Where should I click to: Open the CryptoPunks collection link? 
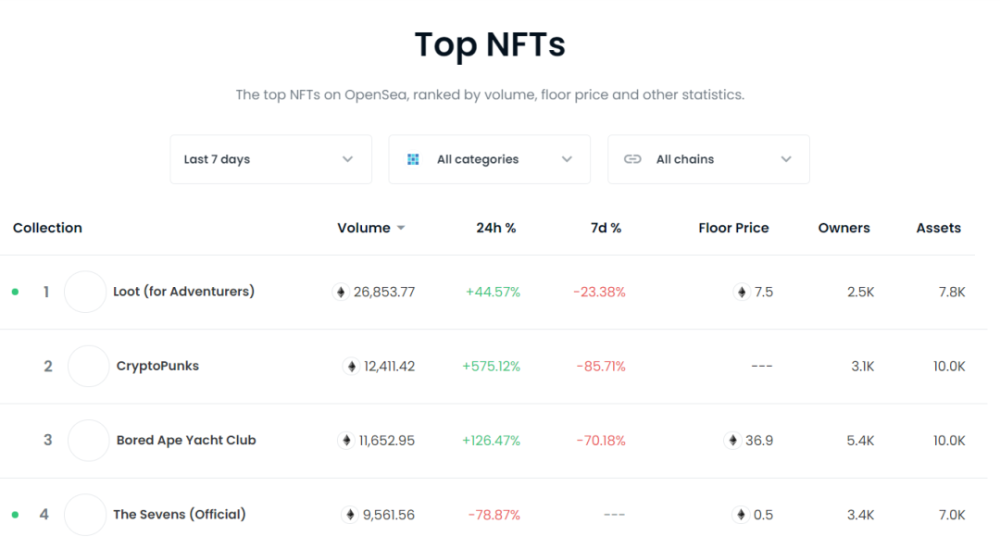tap(158, 367)
